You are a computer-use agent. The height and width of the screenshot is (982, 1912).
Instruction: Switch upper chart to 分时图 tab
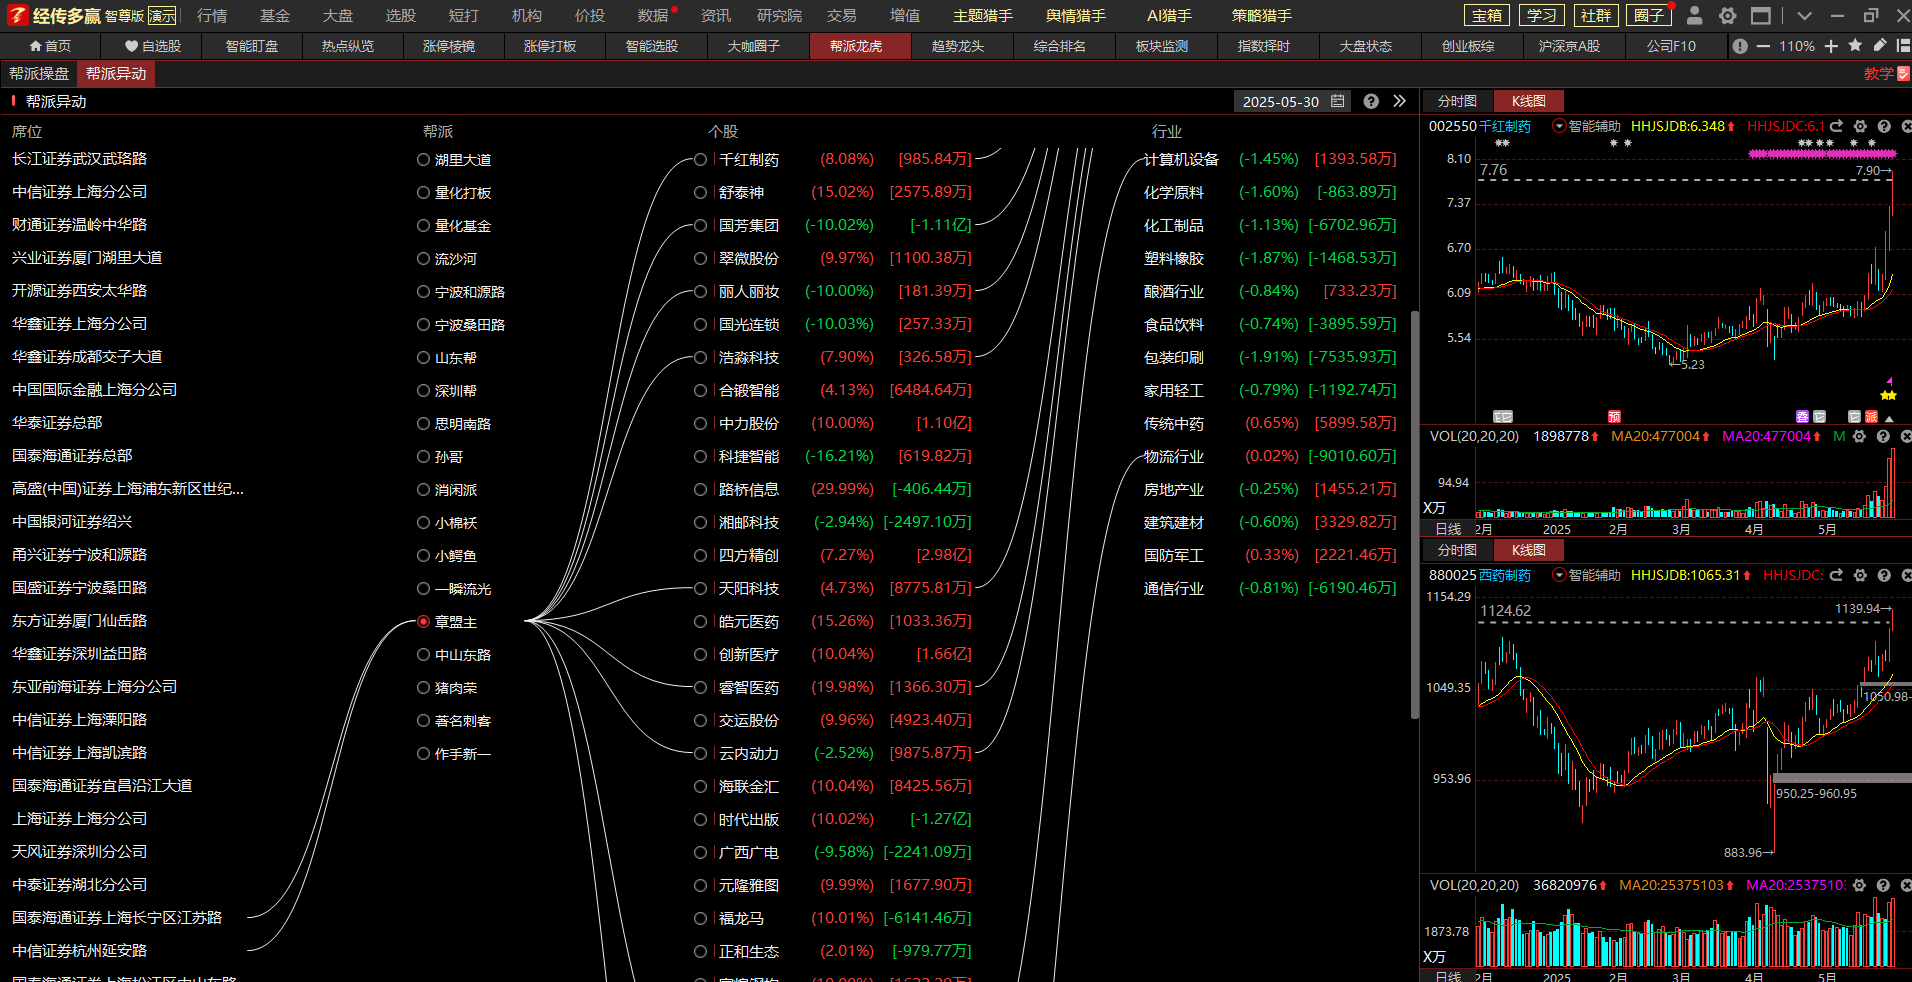pyautogui.click(x=1457, y=101)
